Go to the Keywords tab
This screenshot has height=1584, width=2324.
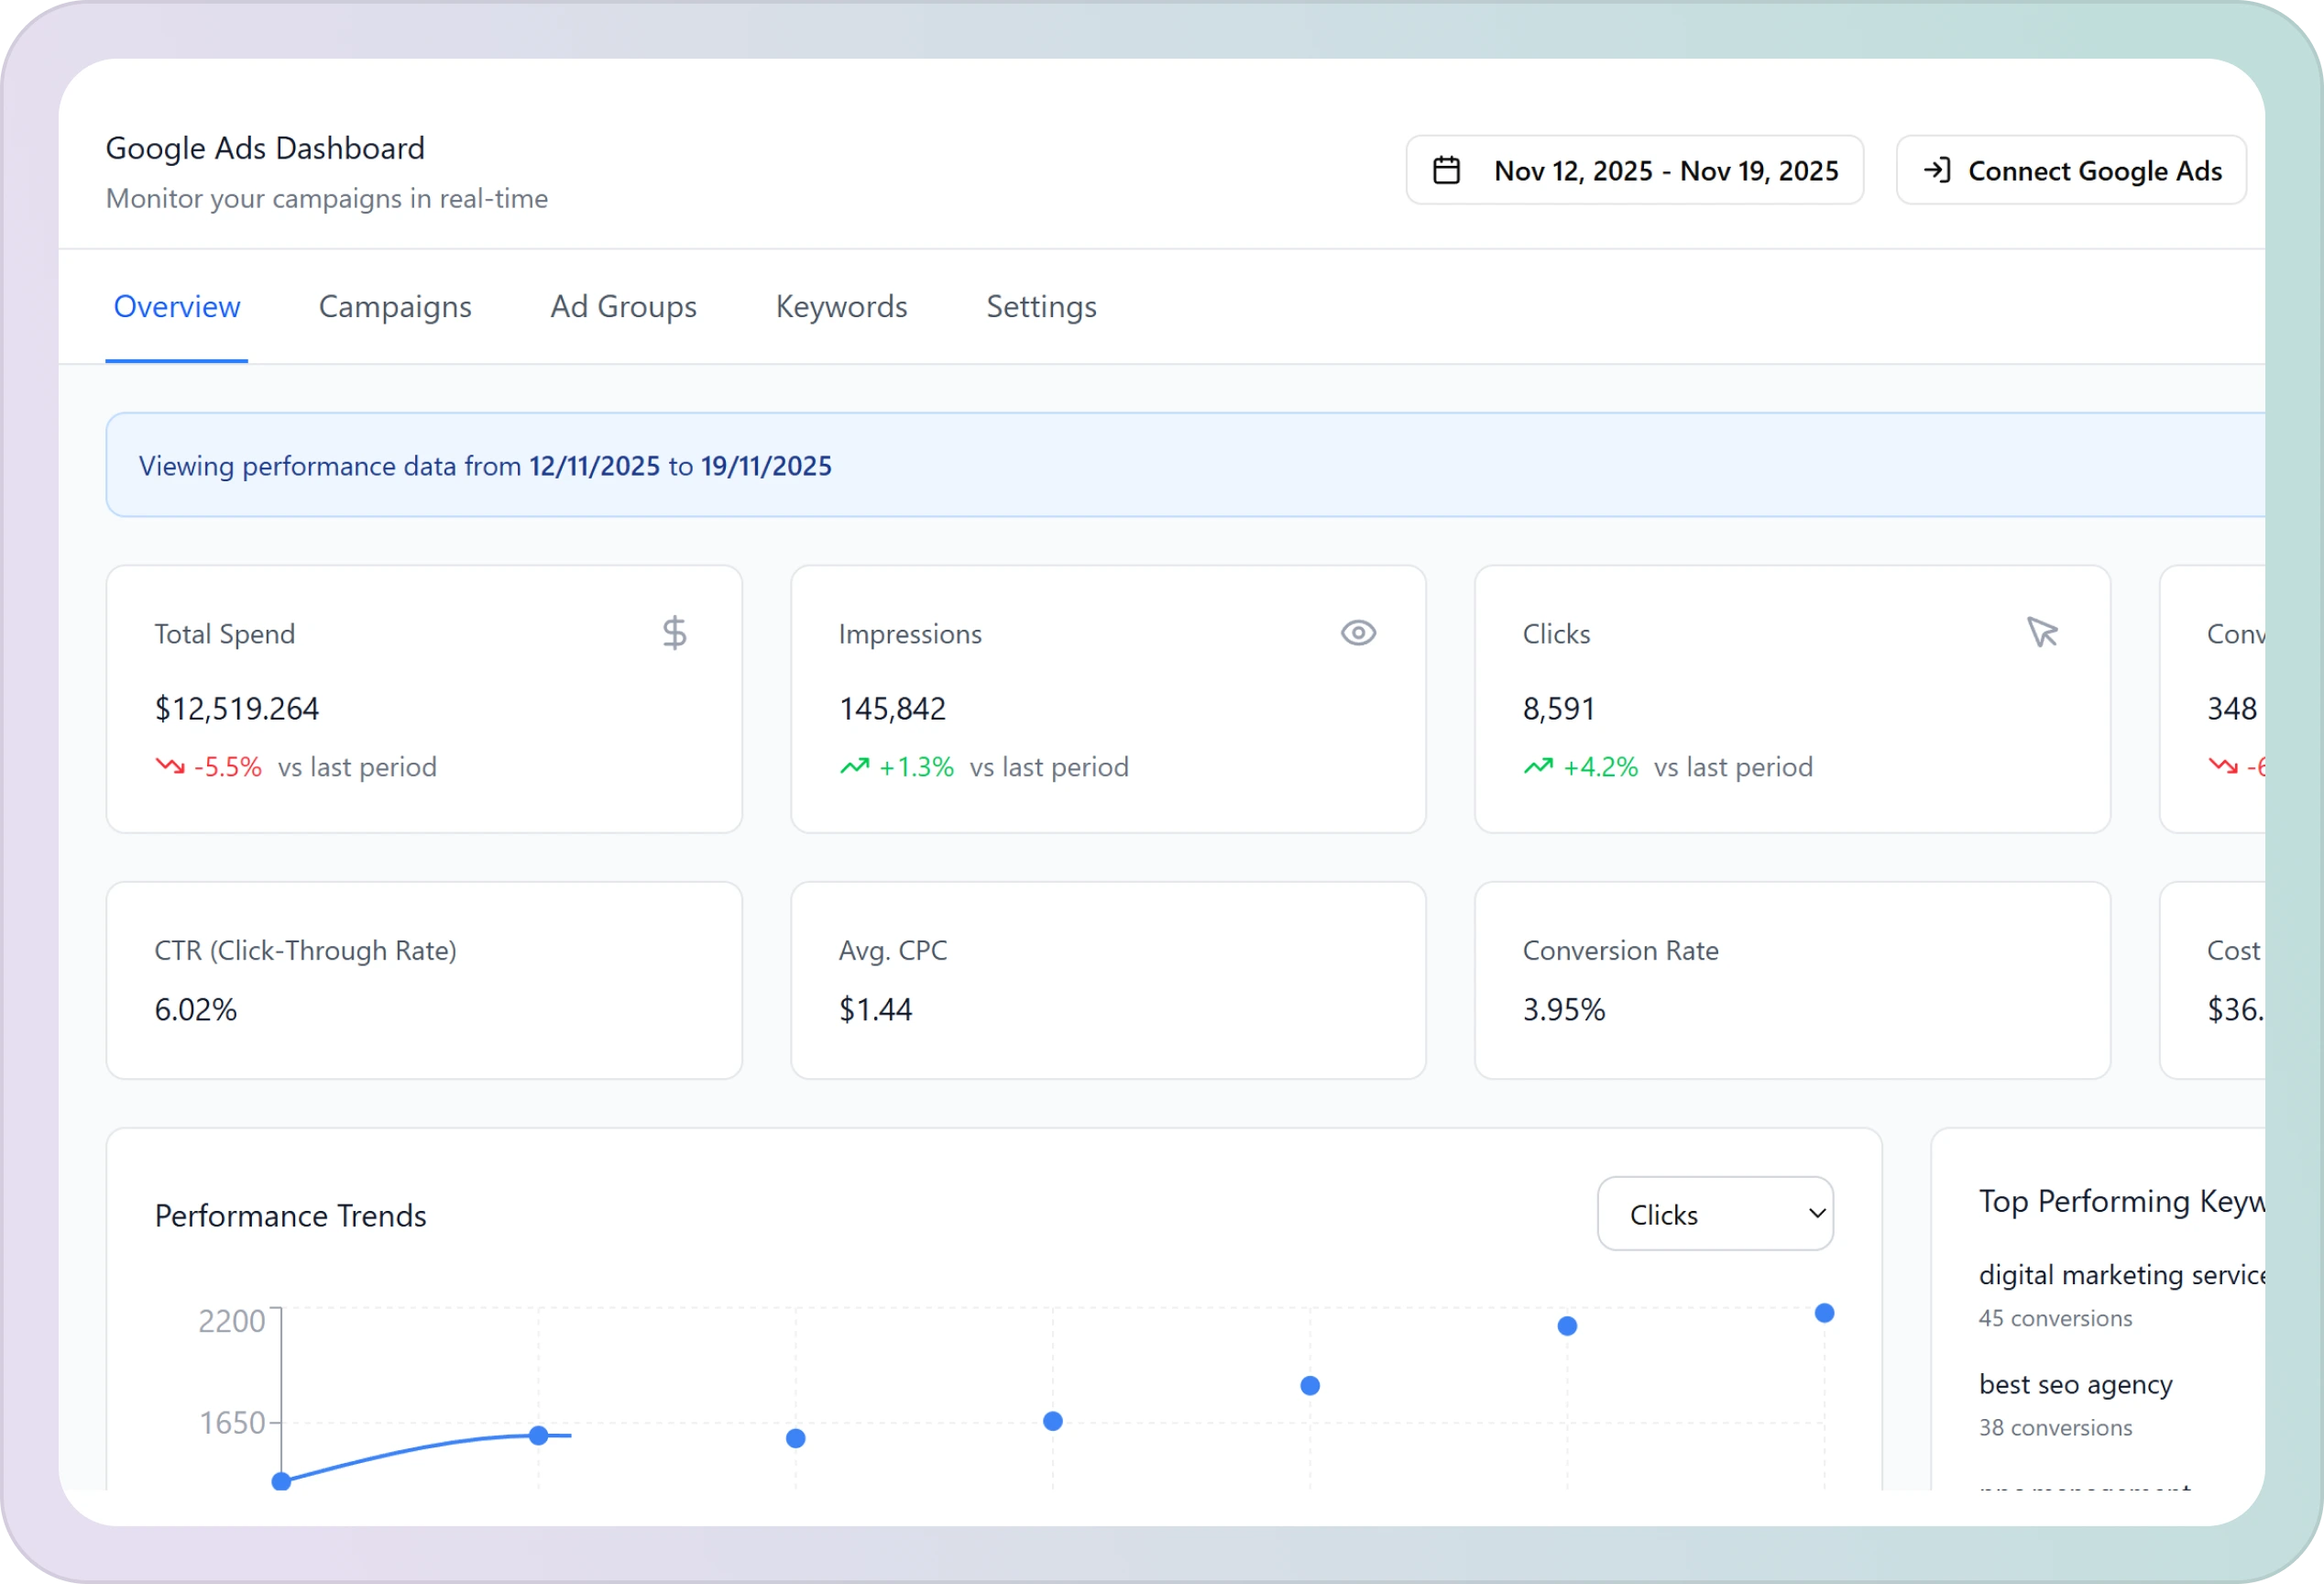tap(841, 307)
